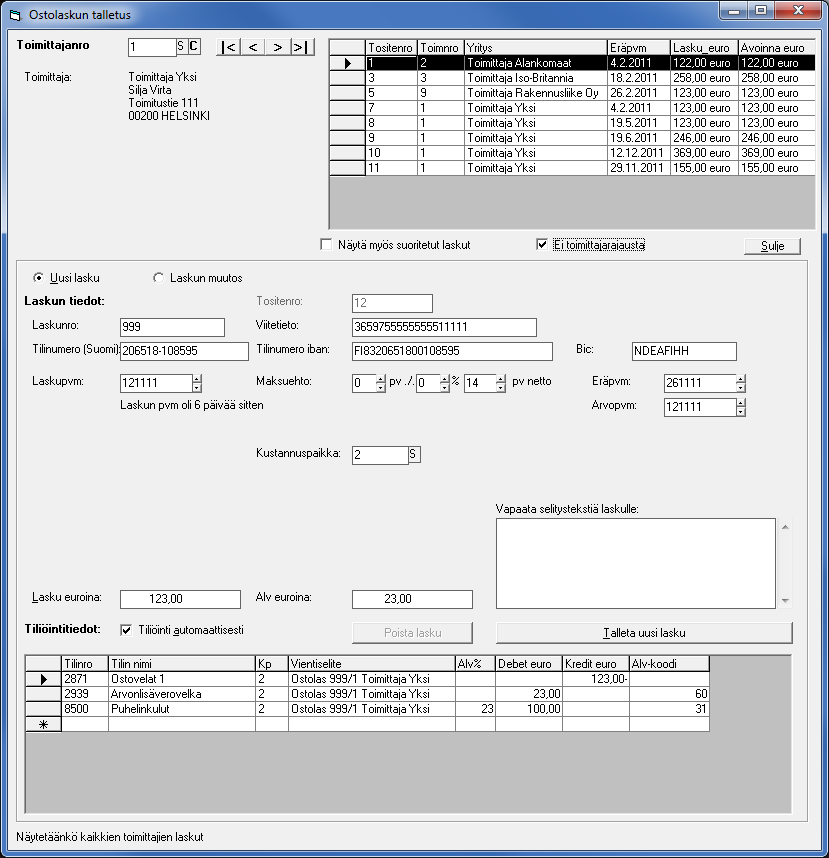Click Debet euro column header

click(529, 664)
